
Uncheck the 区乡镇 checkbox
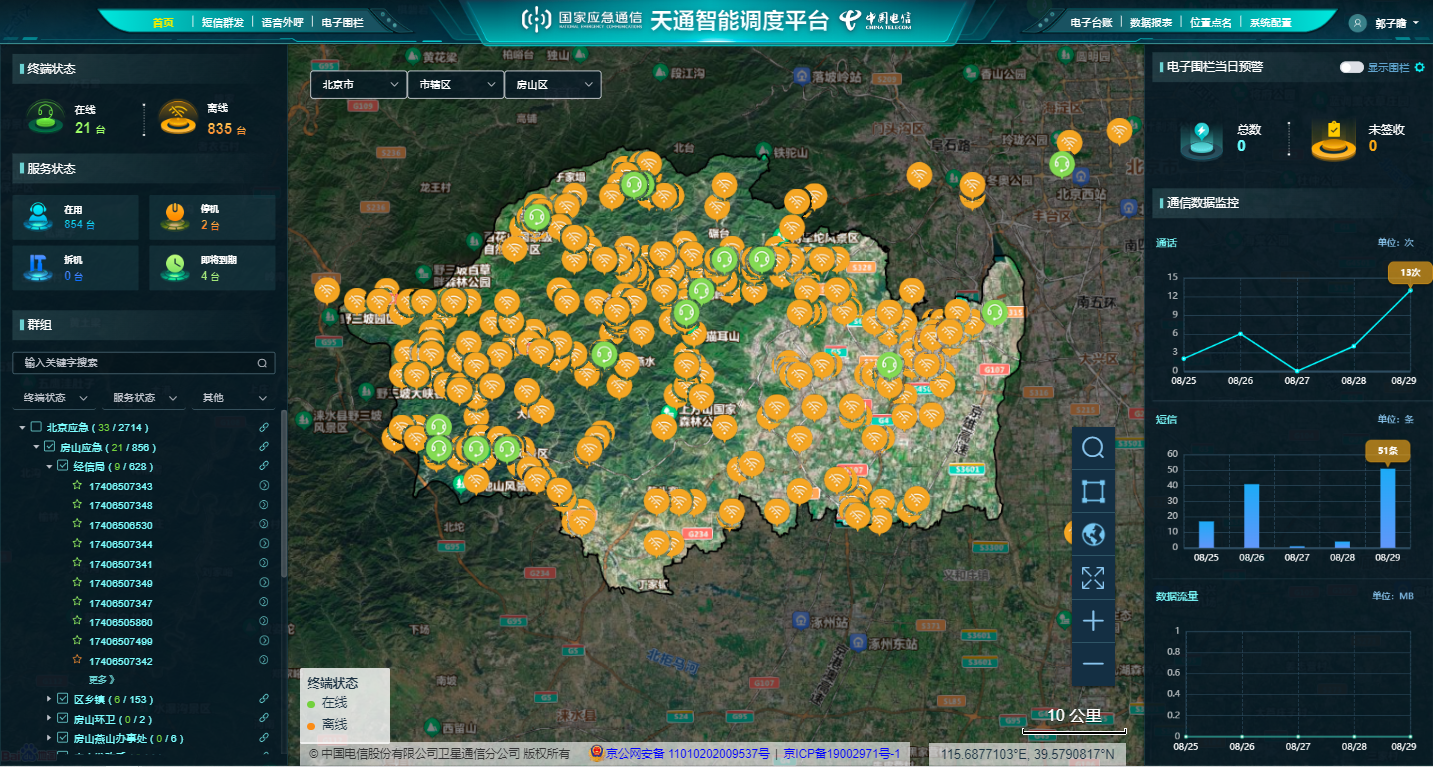(x=63, y=699)
